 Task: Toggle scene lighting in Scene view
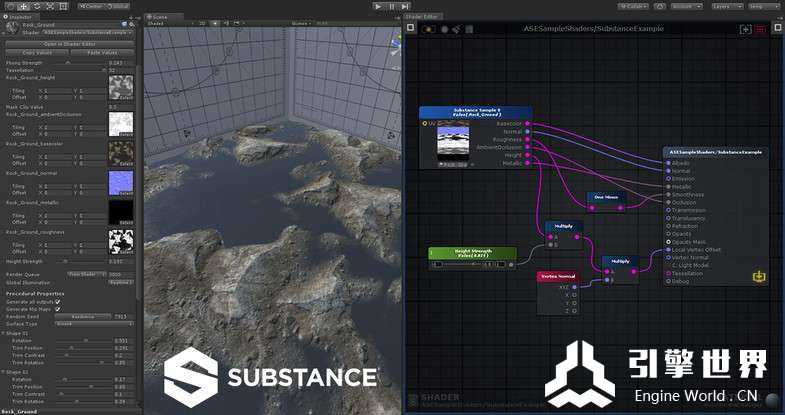click(215, 24)
